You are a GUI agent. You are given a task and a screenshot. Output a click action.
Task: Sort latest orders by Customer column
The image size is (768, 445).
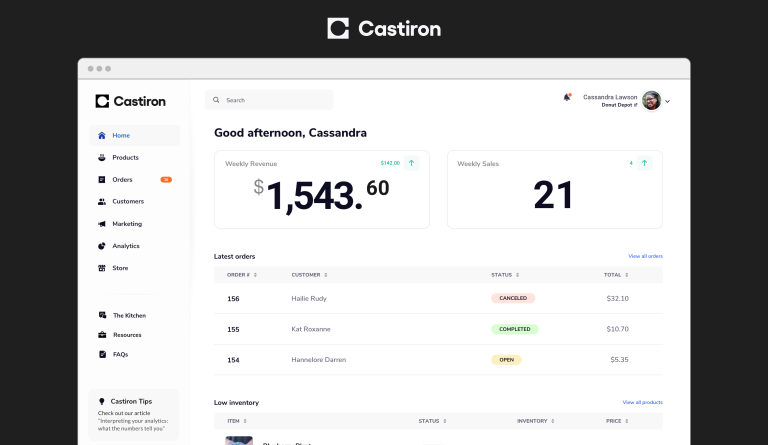[x=309, y=274]
